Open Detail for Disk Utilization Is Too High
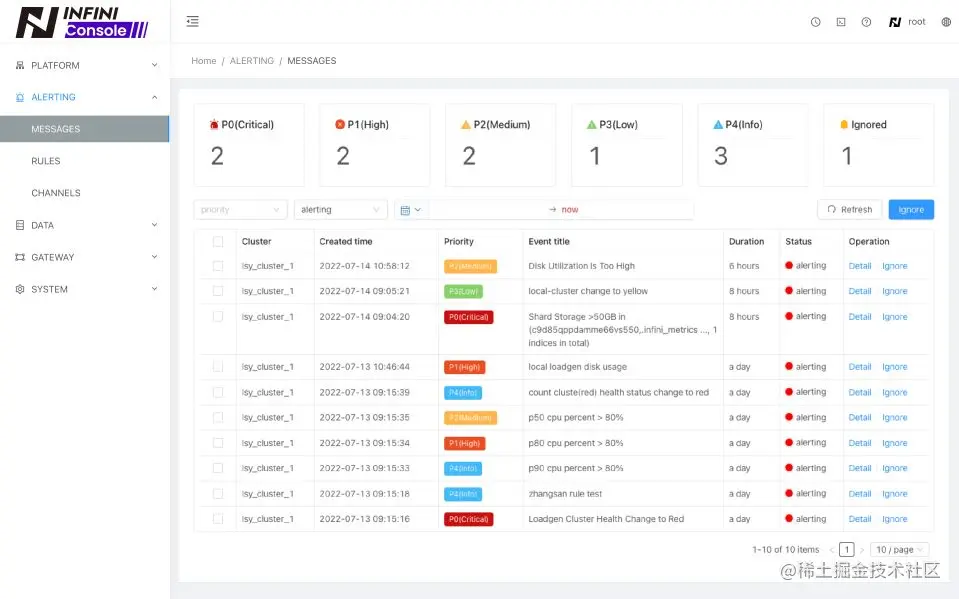 point(859,266)
